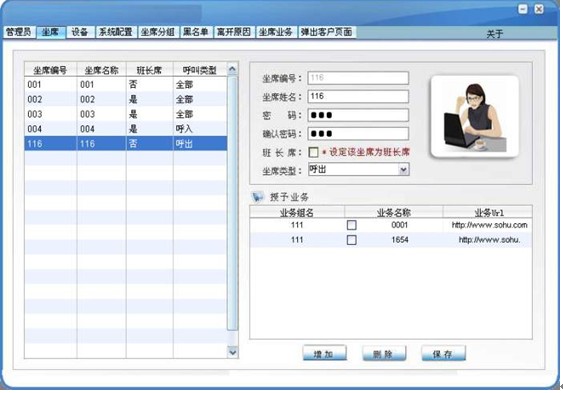563x393 pixels.
Task: Click the 业务名称 column header
Action: pyautogui.click(x=394, y=212)
